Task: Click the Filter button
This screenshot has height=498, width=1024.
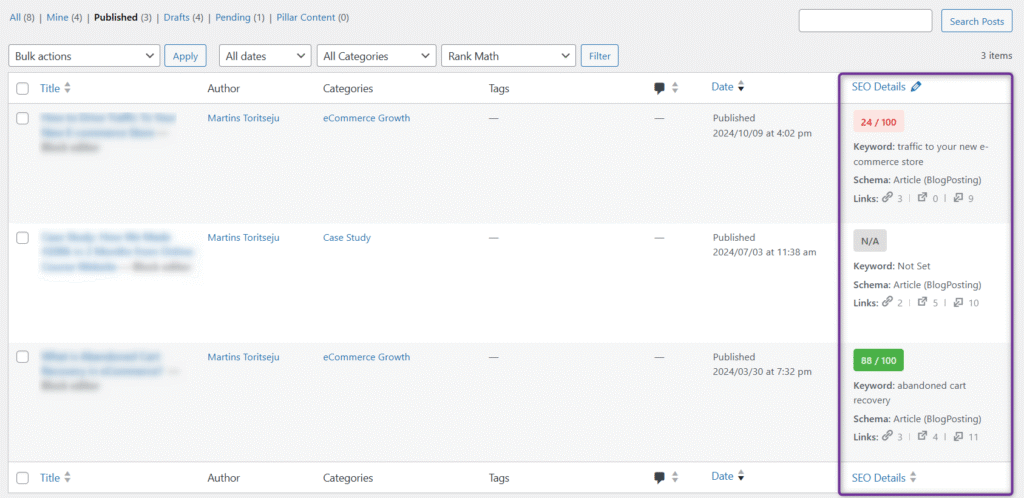Action: pos(600,56)
